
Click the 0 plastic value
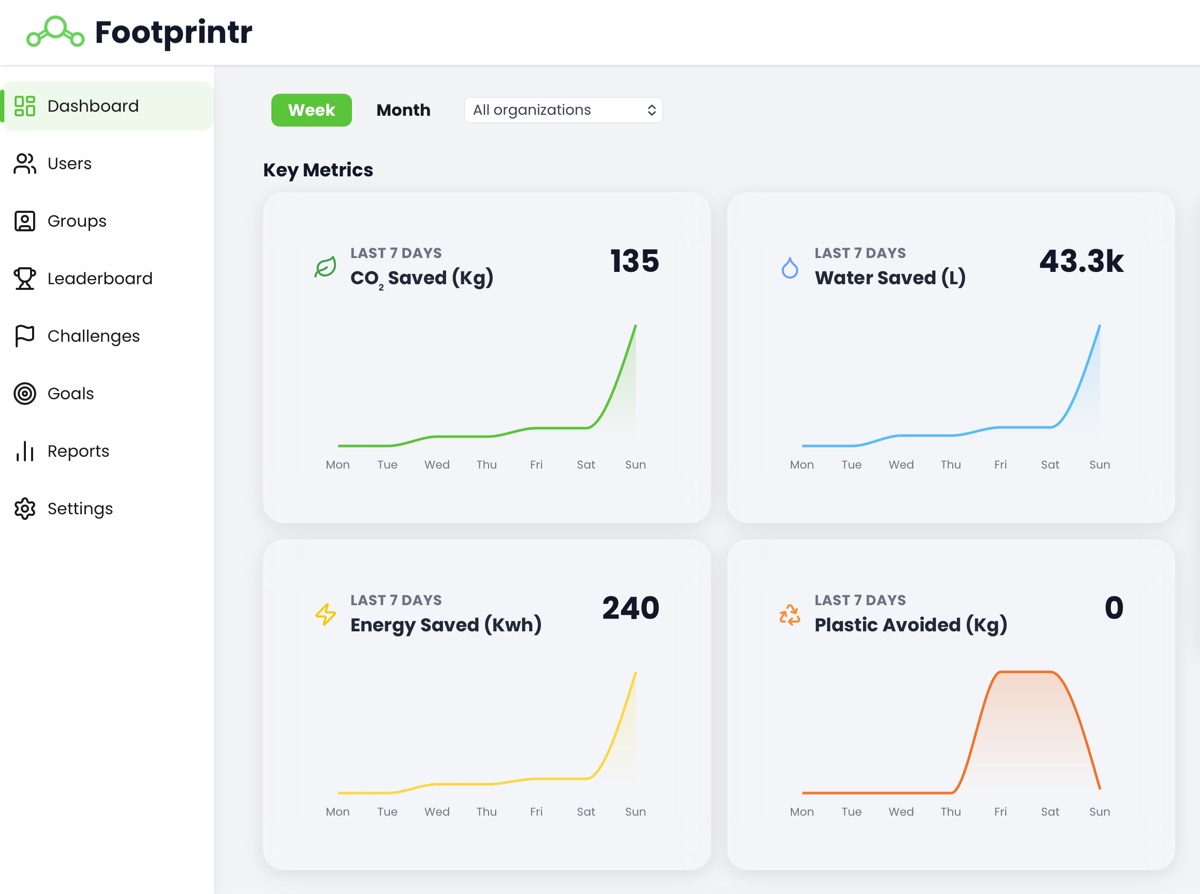(1114, 608)
